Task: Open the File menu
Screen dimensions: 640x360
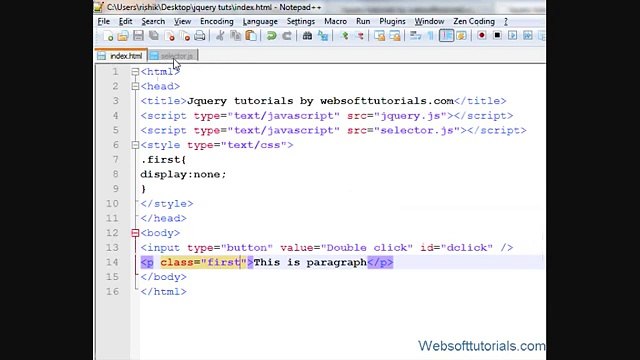Action: [x=104, y=21]
